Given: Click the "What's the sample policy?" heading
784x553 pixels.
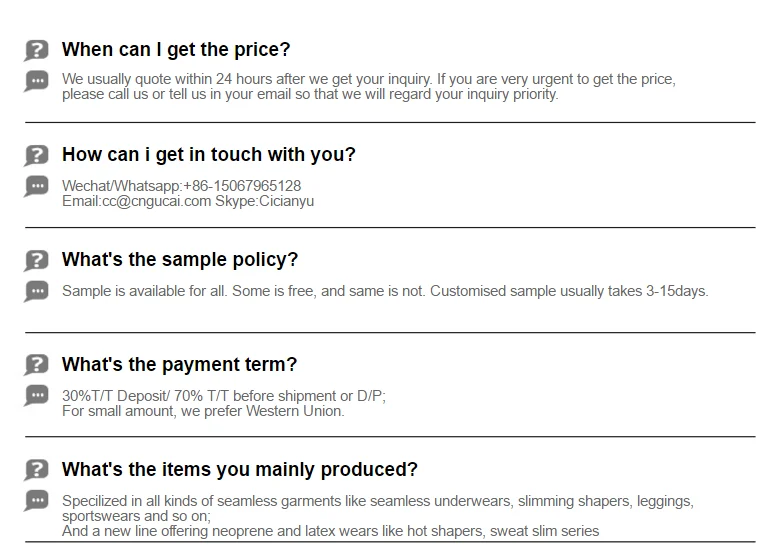Looking at the screenshot, I should [x=180, y=260].
